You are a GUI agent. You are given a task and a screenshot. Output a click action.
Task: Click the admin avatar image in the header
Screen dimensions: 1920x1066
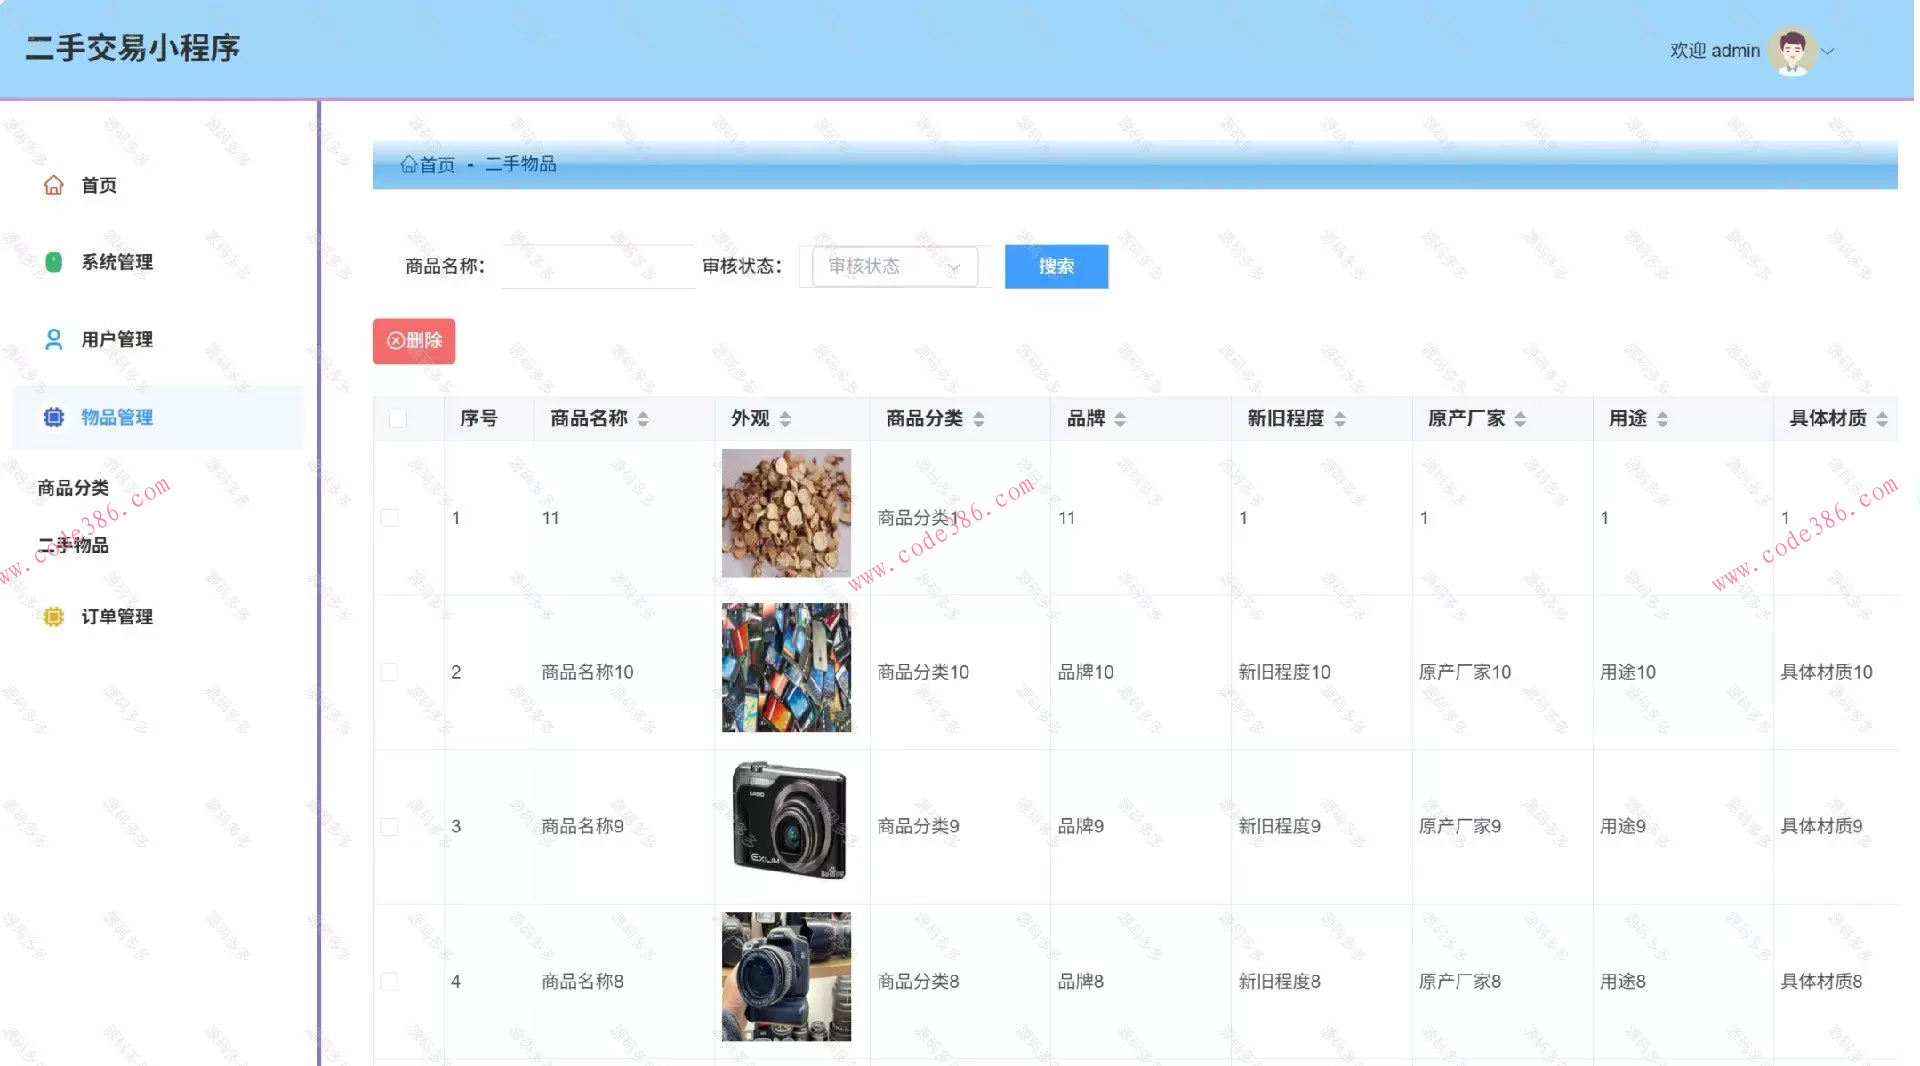click(1790, 49)
